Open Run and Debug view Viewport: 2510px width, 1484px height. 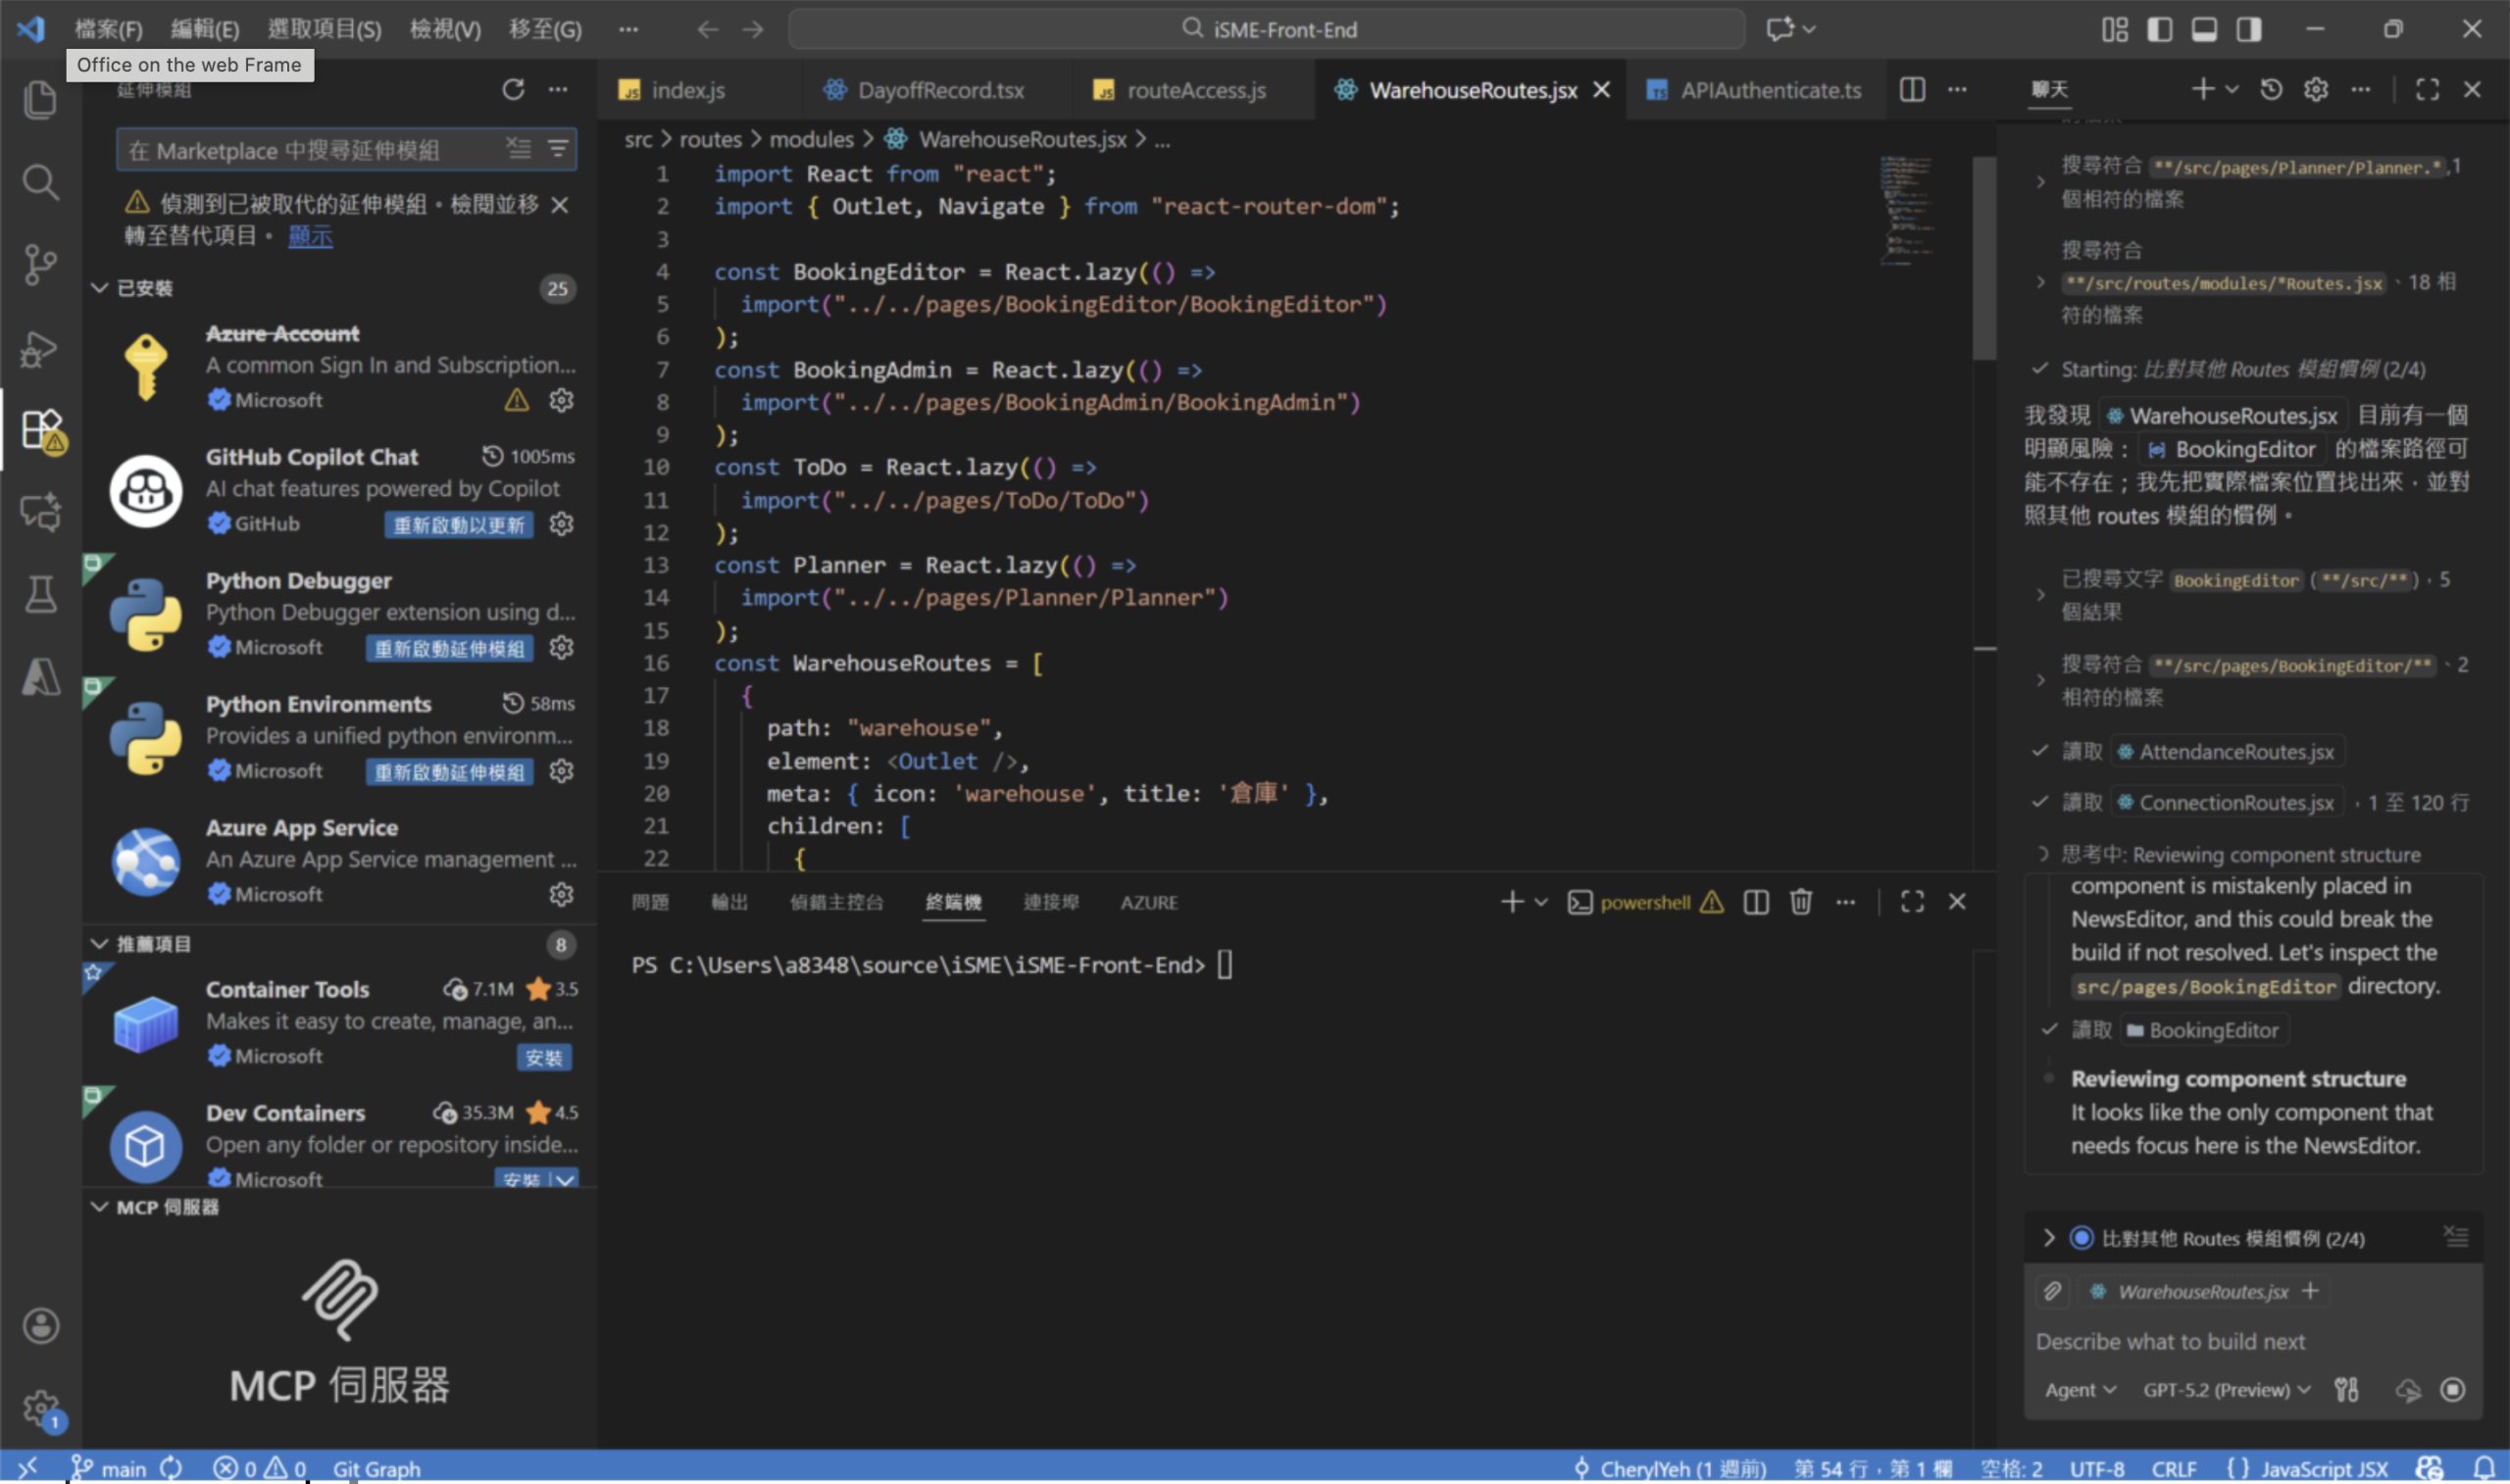pos(40,349)
